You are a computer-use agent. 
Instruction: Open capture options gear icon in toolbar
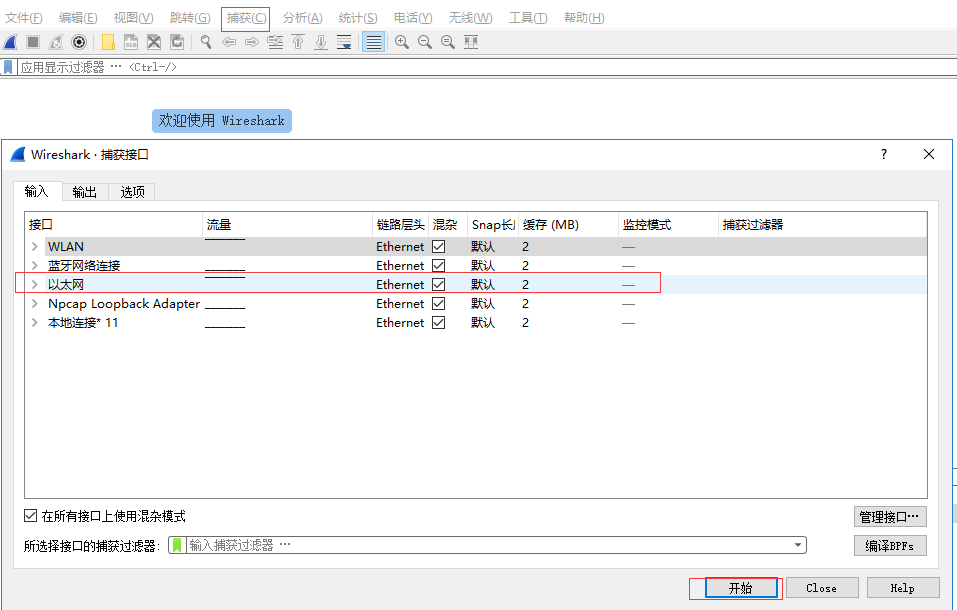(79, 42)
